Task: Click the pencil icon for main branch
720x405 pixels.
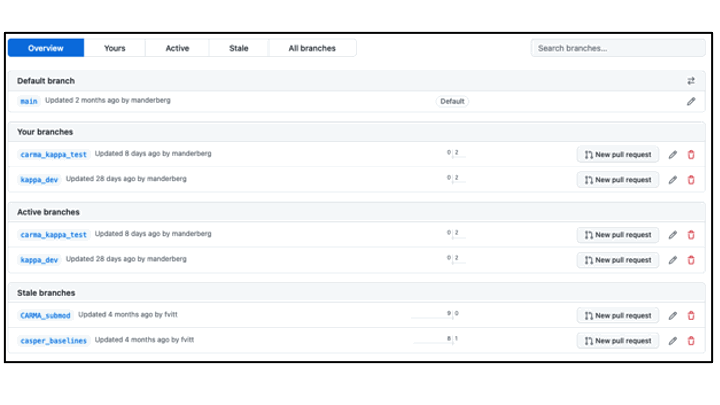Action: 690,101
